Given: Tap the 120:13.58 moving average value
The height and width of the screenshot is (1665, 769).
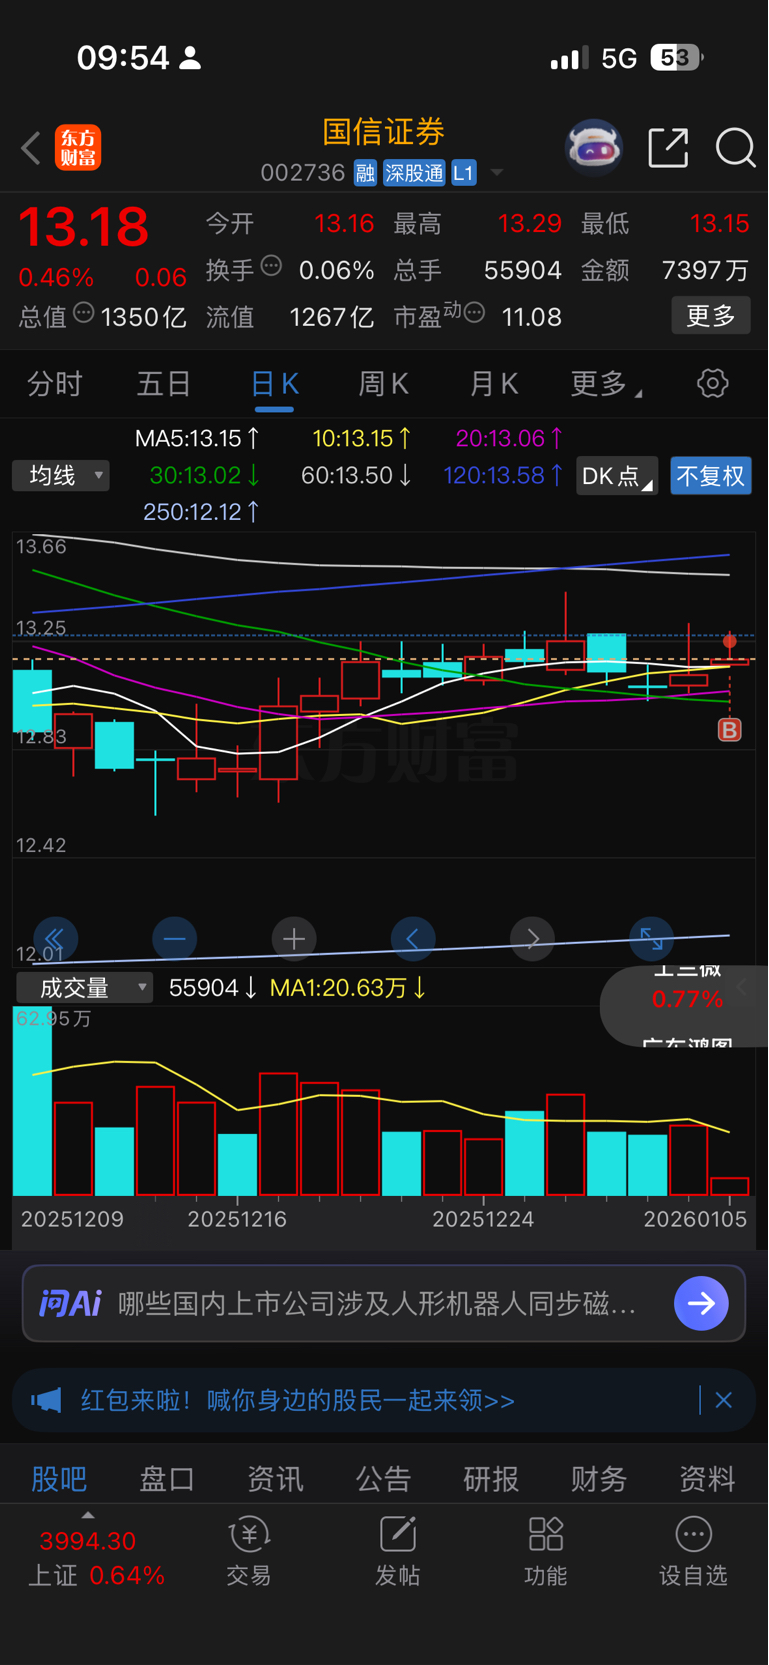Looking at the screenshot, I should [x=503, y=475].
